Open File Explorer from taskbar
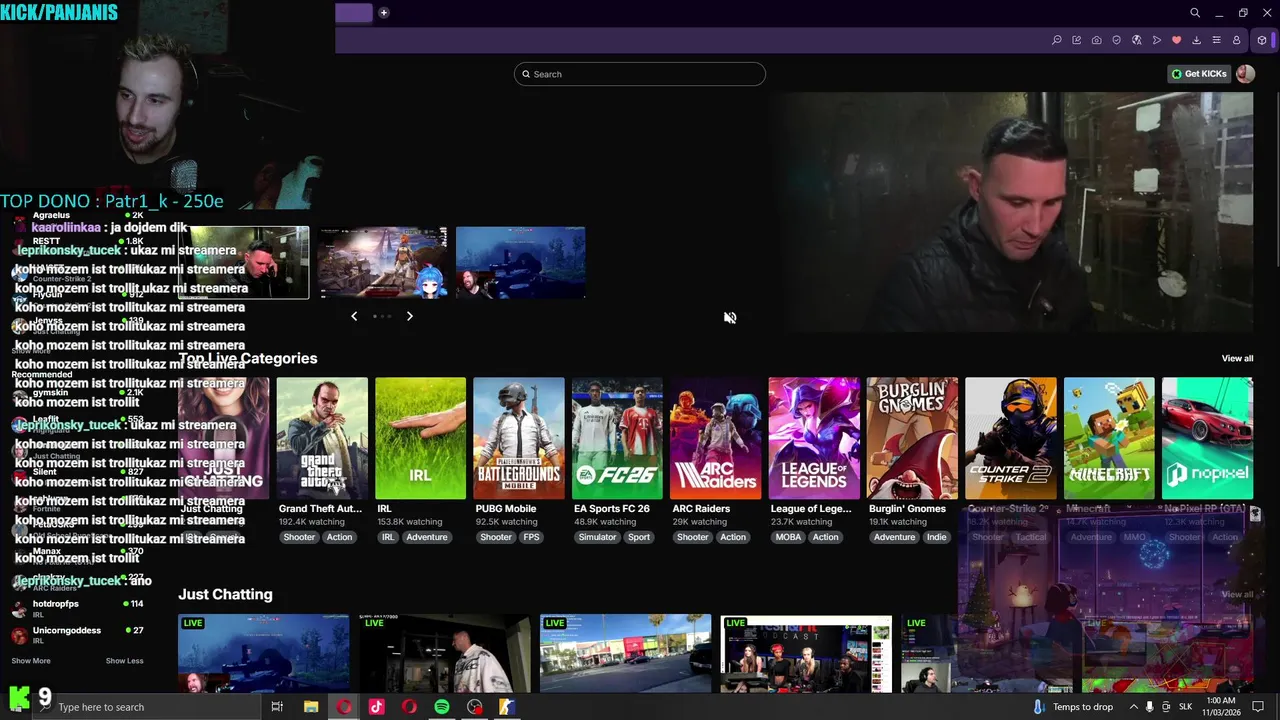Screen dimensions: 1280x720 coord(311,707)
